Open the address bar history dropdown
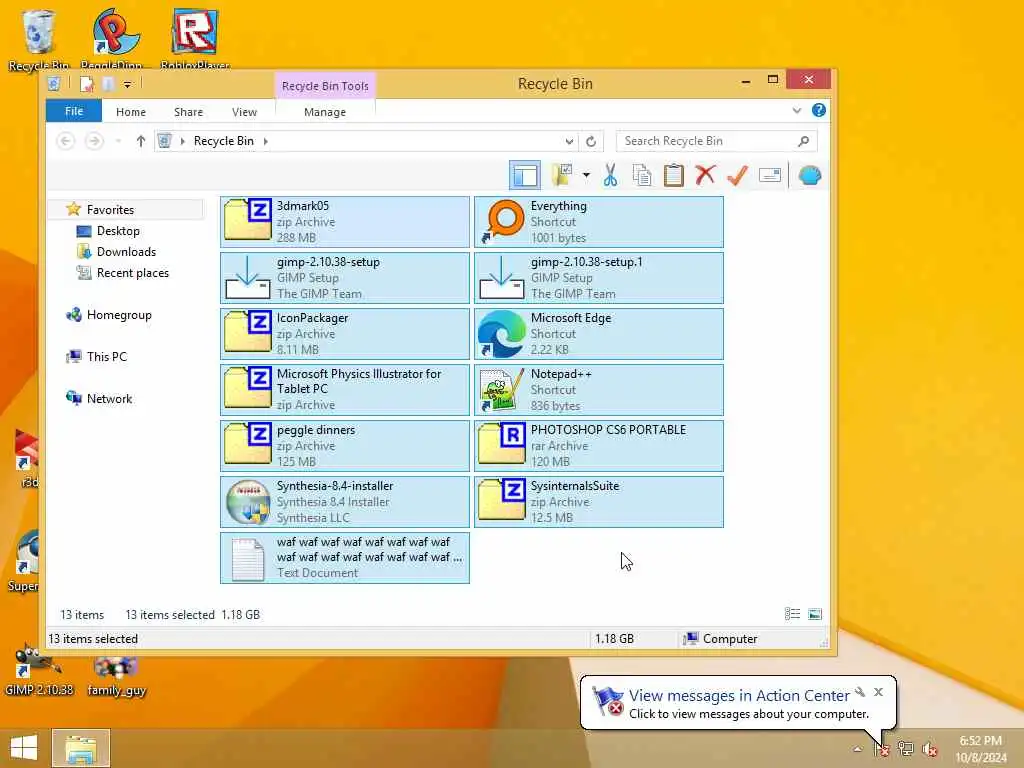 [x=569, y=141]
